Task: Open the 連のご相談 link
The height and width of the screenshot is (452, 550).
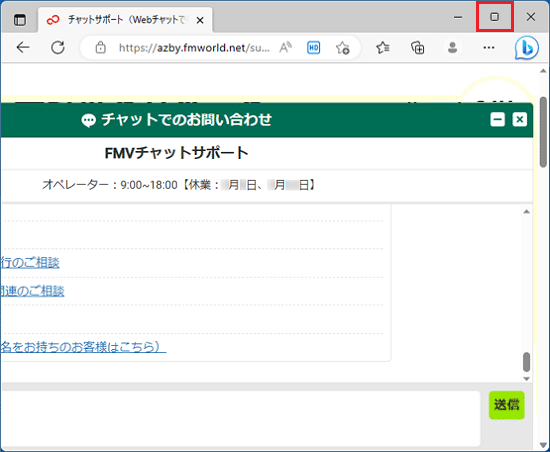Action: pyautogui.click(x=32, y=291)
